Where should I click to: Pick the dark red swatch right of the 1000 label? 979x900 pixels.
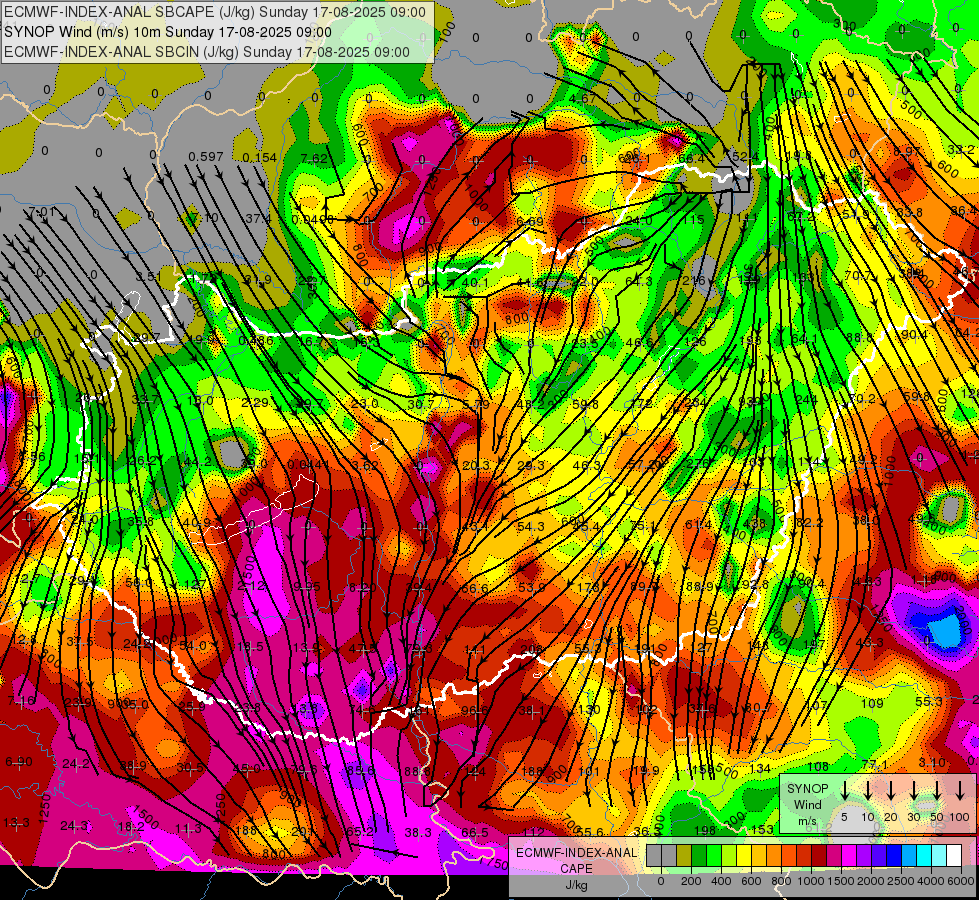[x=820, y=855]
